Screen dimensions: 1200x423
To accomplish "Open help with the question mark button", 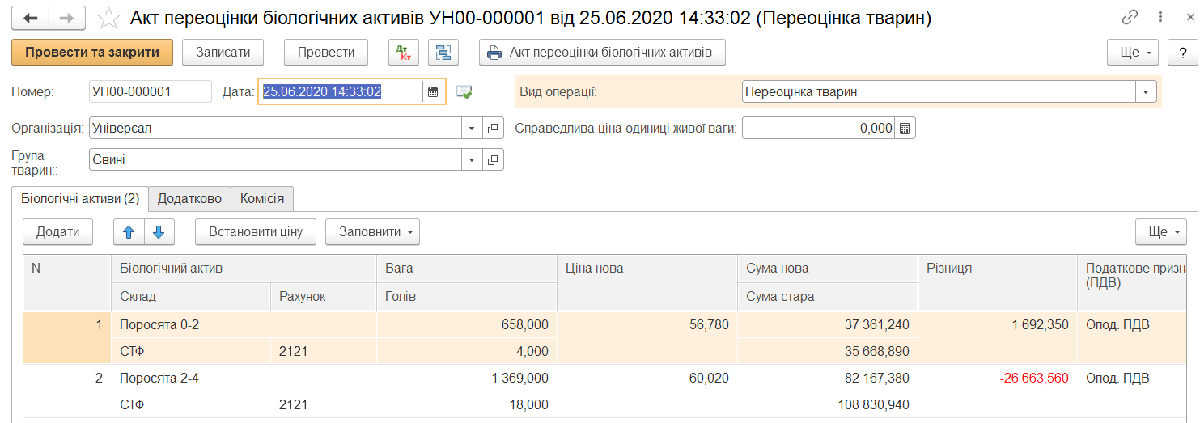I will click(1181, 52).
